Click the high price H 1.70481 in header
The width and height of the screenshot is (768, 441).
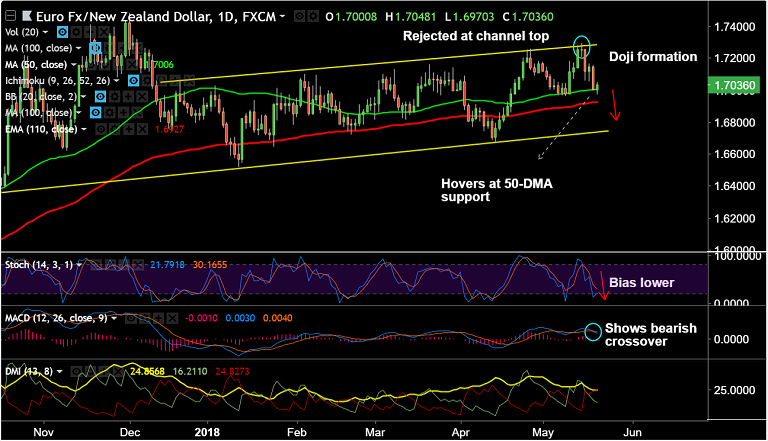point(410,17)
